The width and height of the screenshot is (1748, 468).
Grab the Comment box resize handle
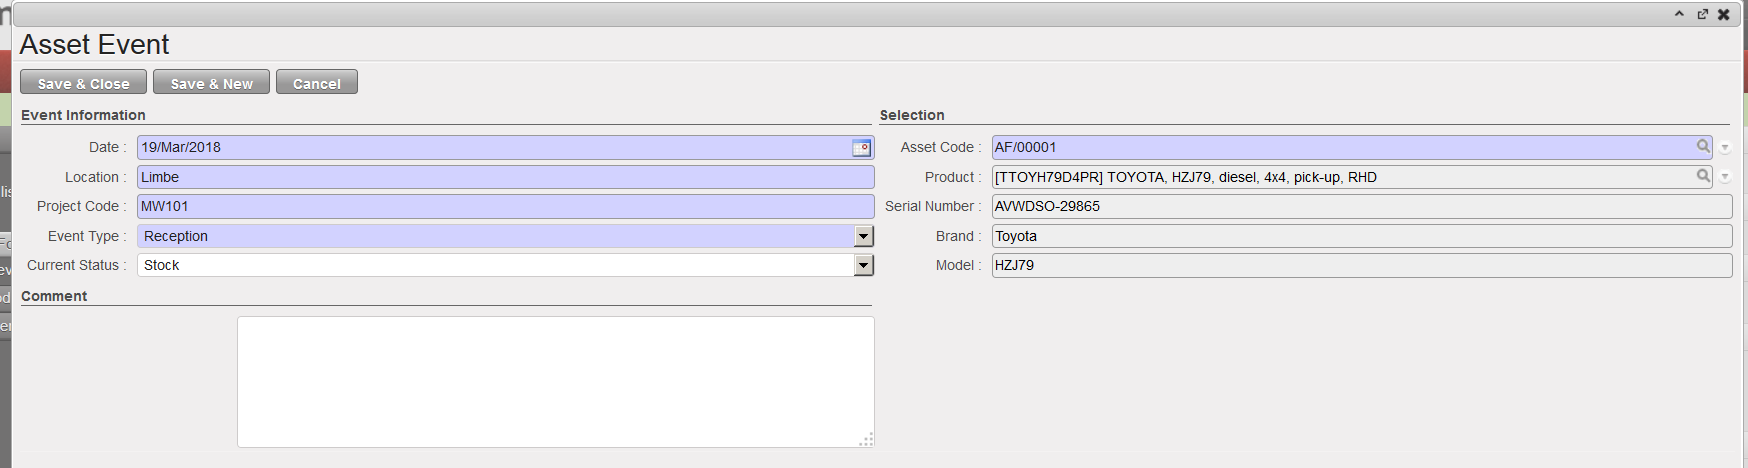tap(867, 439)
